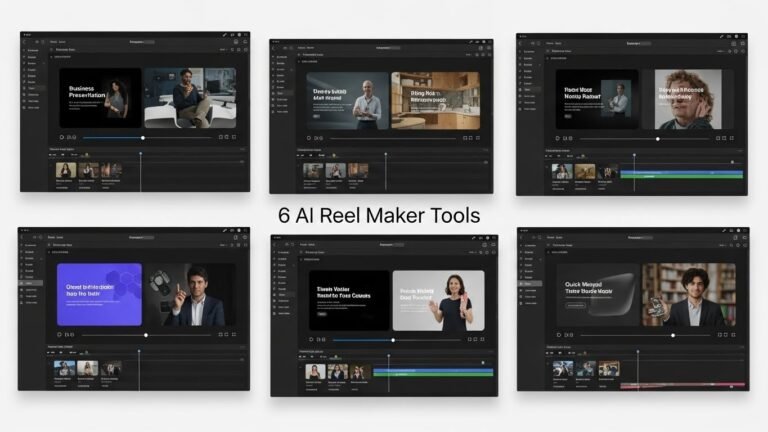Select the highlighted sidebar item in purple slide window
This screenshot has height=432, width=768.
[x=31, y=283]
